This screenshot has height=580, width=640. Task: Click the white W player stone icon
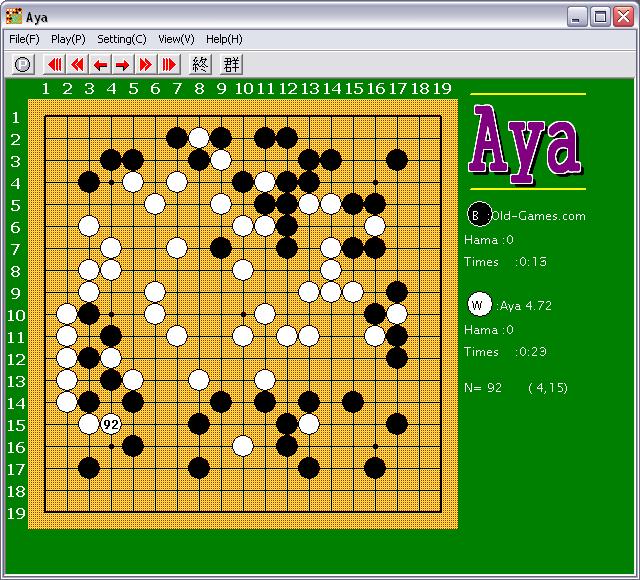point(479,304)
